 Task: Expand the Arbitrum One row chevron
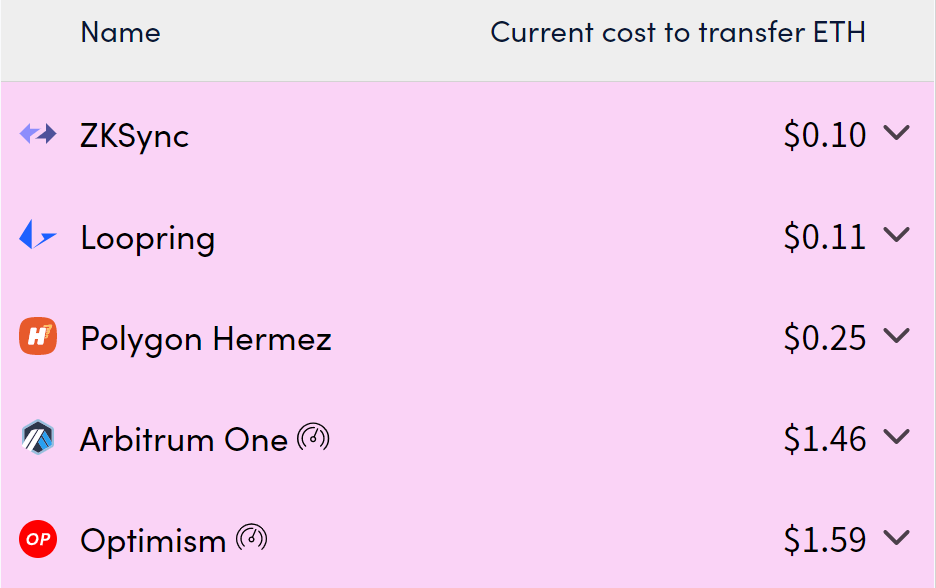897,436
